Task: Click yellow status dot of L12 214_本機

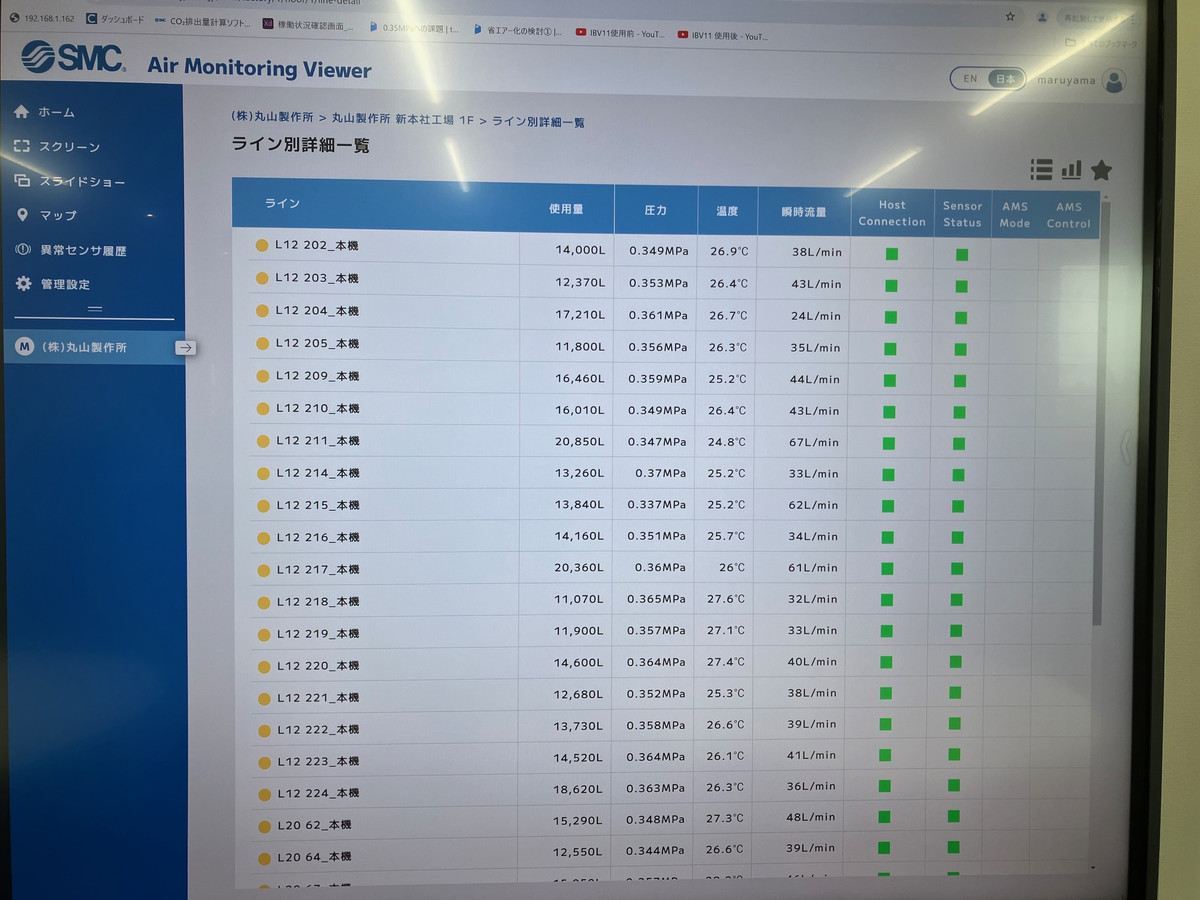Action: 263,473
